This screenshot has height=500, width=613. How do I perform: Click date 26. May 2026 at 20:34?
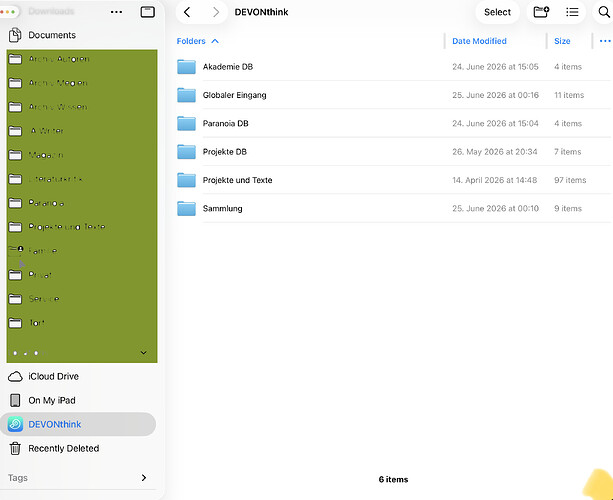(x=495, y=152)
